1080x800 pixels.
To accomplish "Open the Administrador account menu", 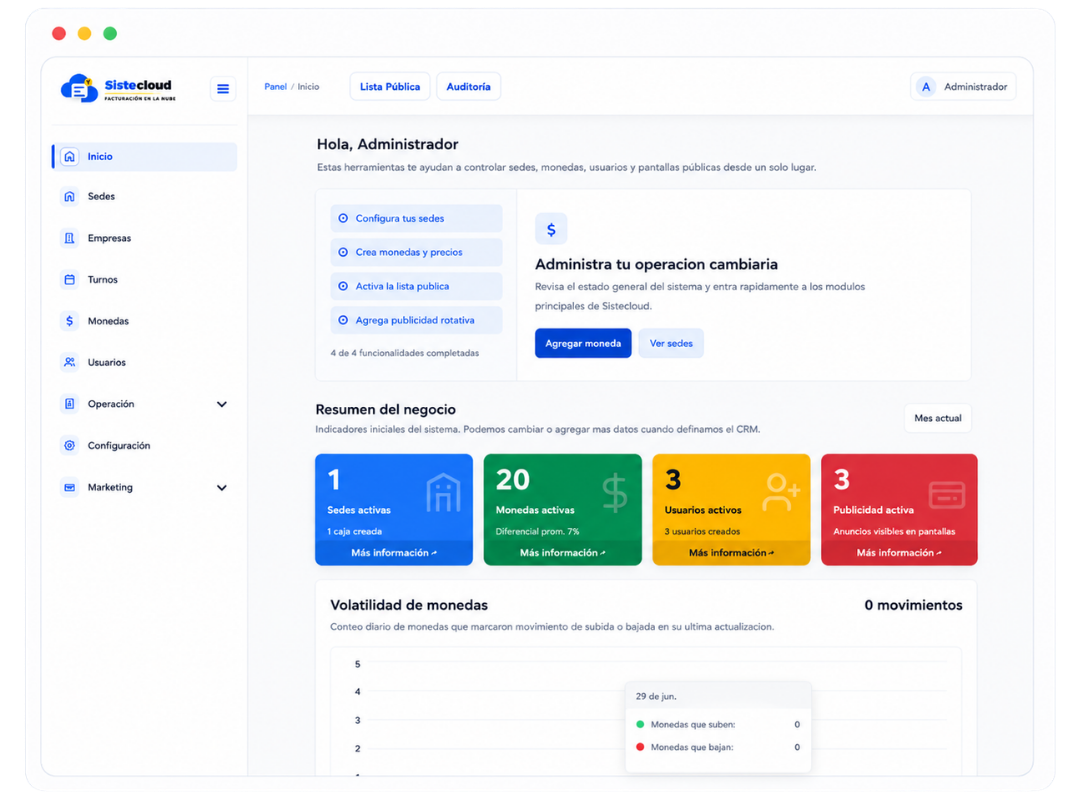I will coord(963,87).
